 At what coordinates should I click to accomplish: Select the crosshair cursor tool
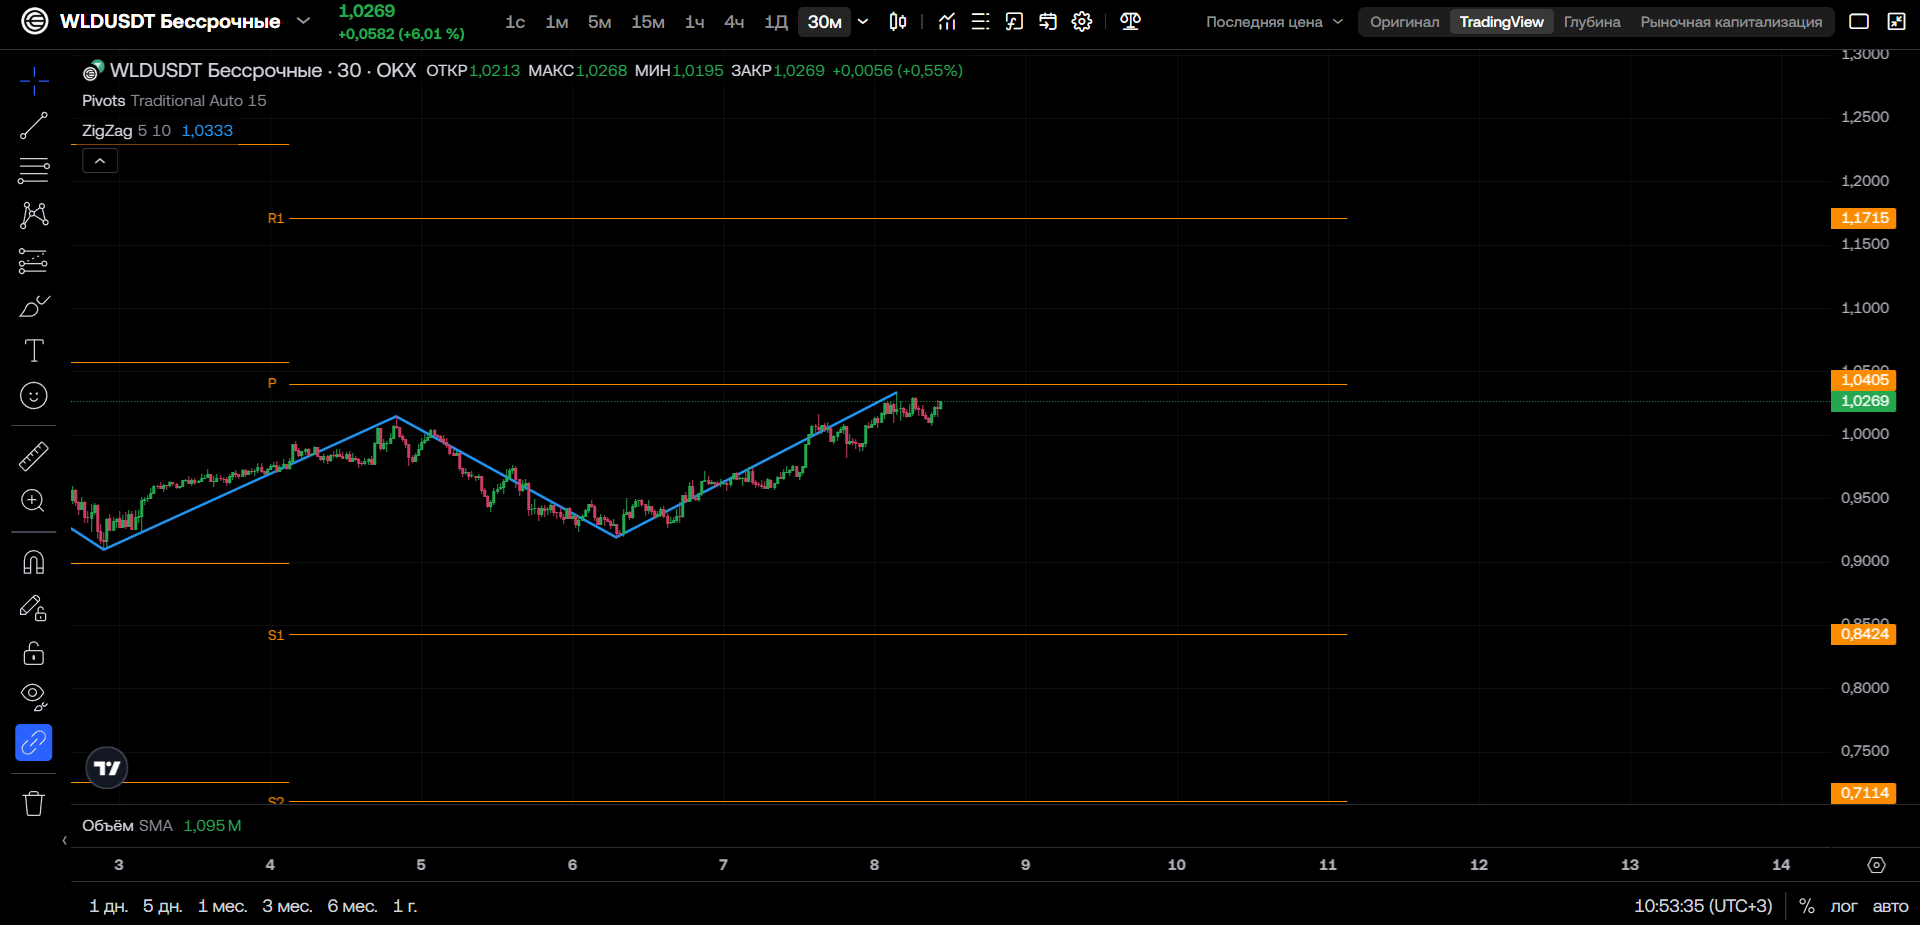click(34, 81)
